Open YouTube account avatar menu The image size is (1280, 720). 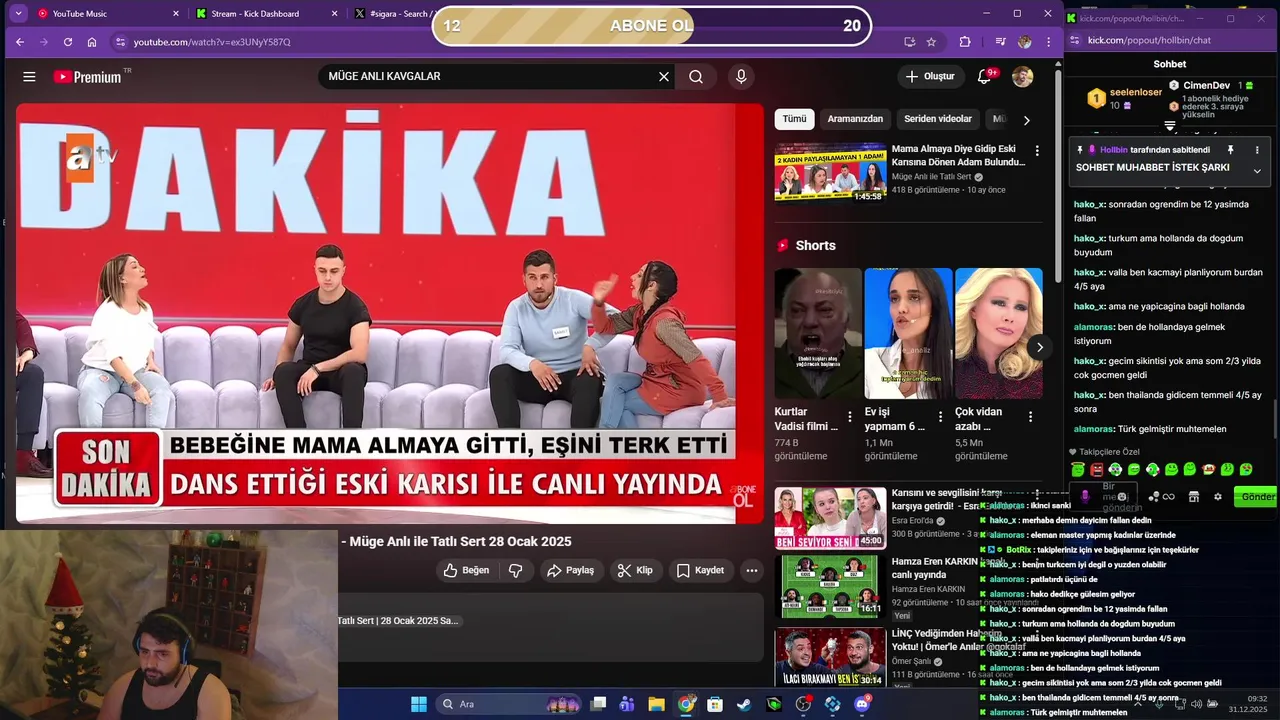tap(1022, 77)
